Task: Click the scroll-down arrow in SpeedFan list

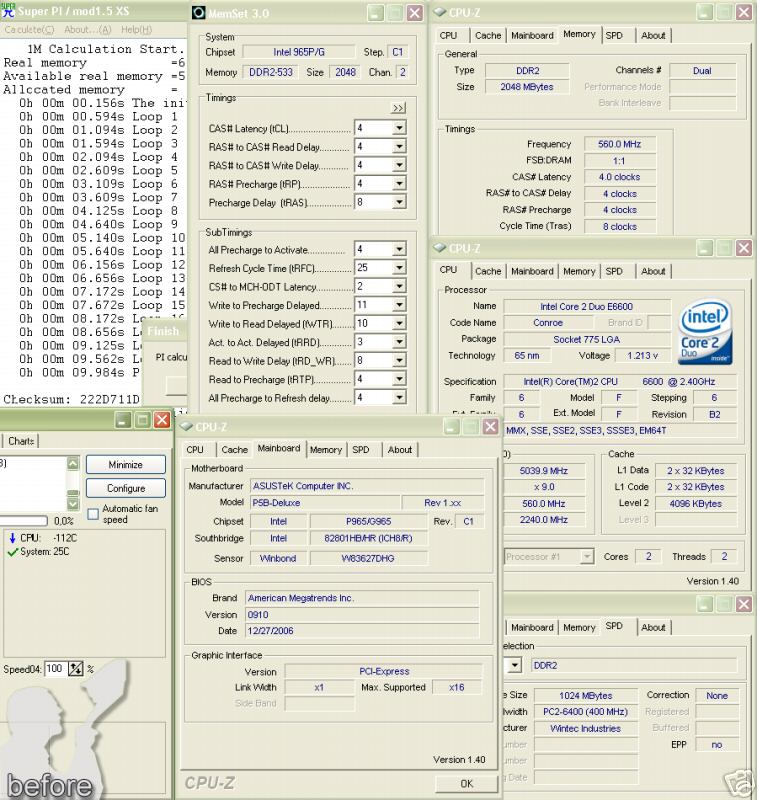Action: pos(72,503)
